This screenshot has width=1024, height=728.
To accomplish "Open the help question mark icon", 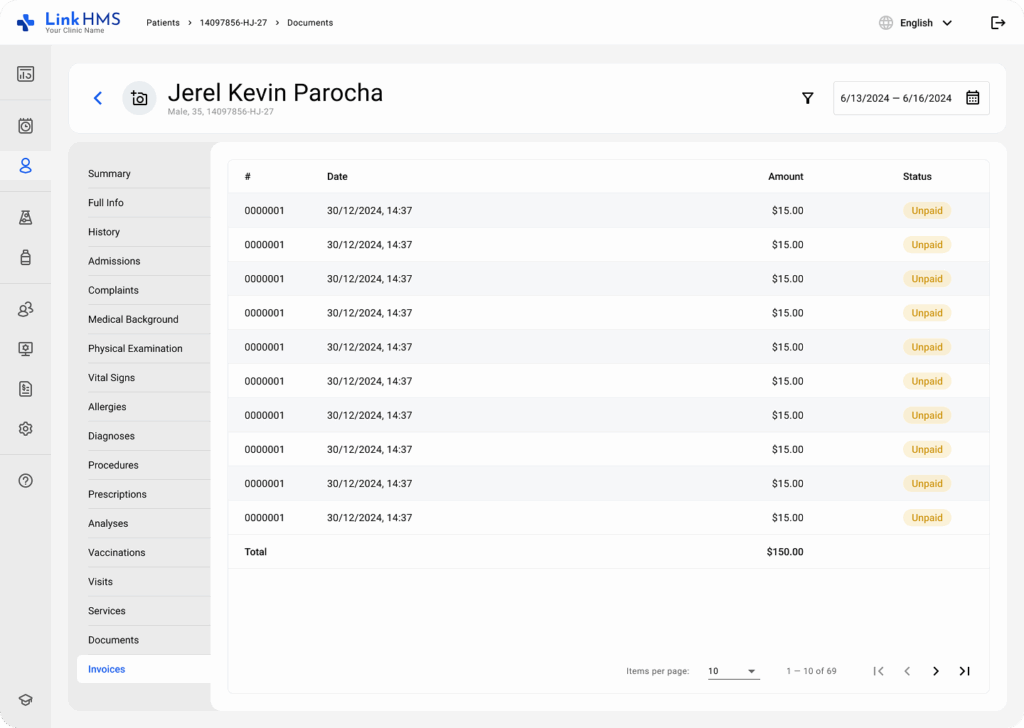I will click(25, 481).
